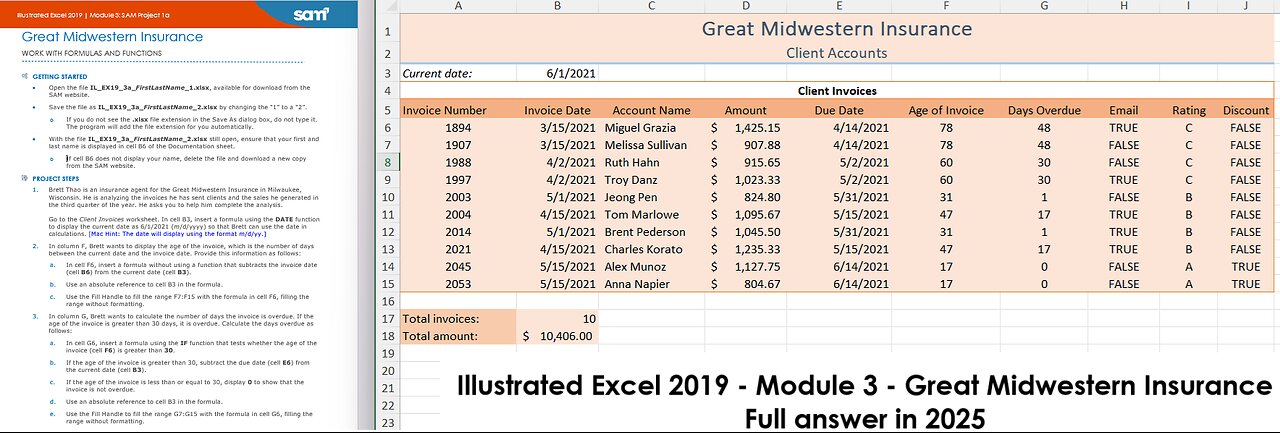Select column E header
This screenshot has width=1280, height=433.
coord(841,6)
